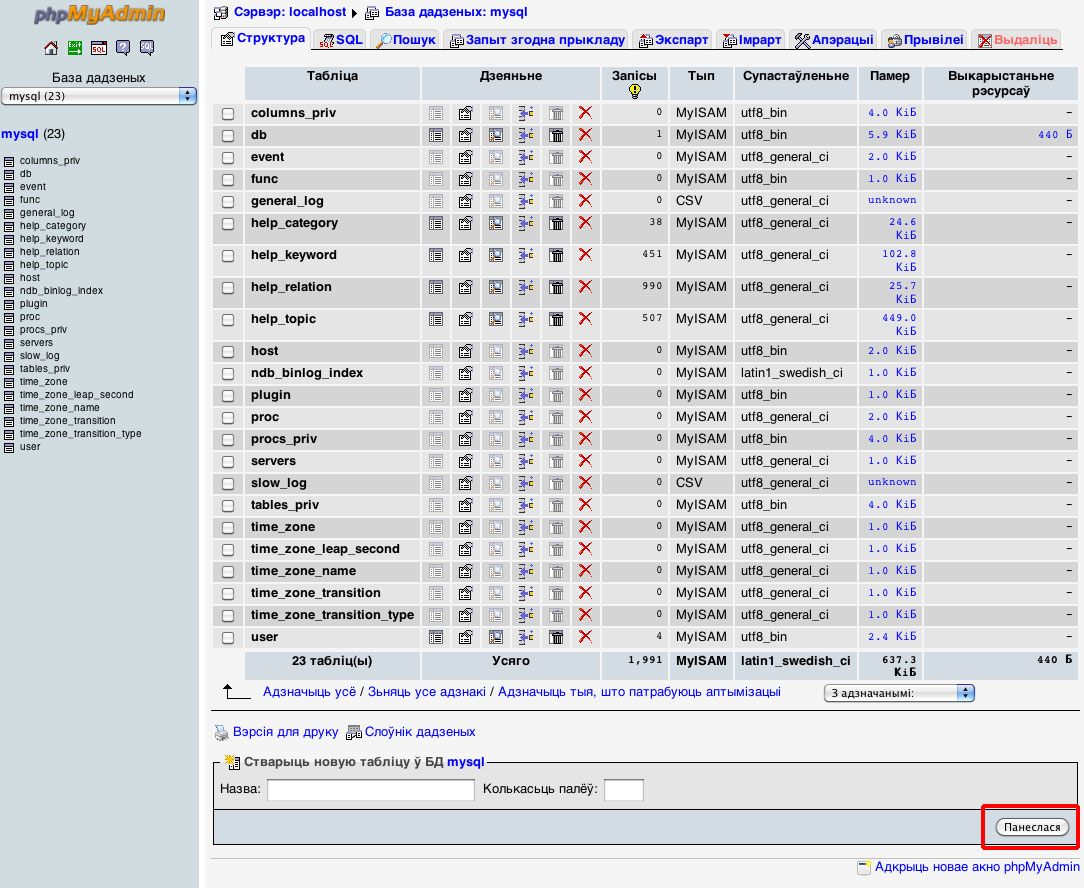Click 'Адкрыць новае акно phpMyAdmin' link
This screenshot has height=888, width=1084.
(x=977, y=867)
